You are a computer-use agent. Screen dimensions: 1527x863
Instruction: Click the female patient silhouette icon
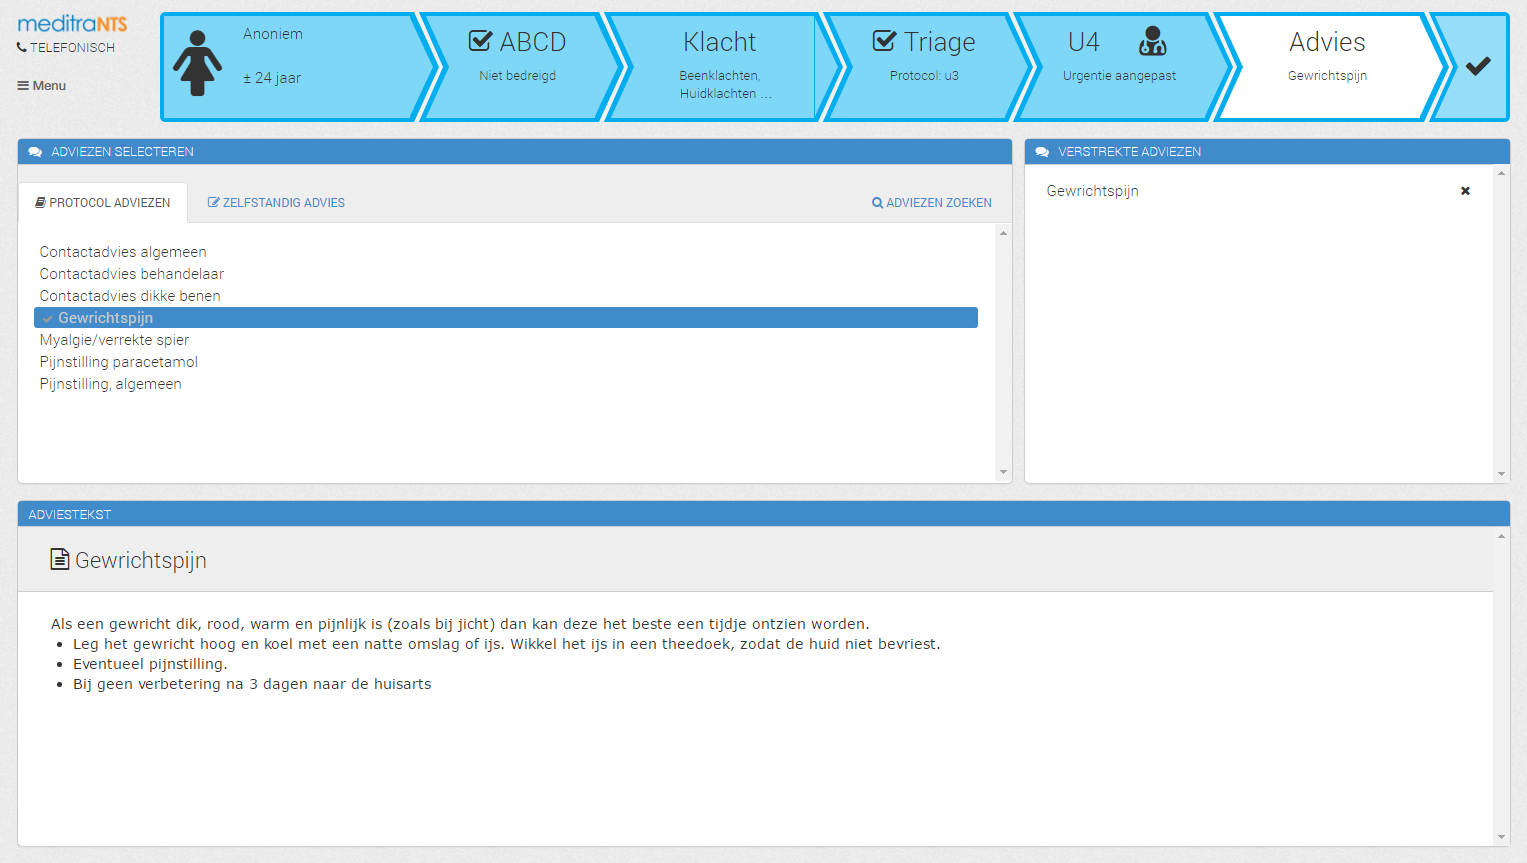click(197, 63)
